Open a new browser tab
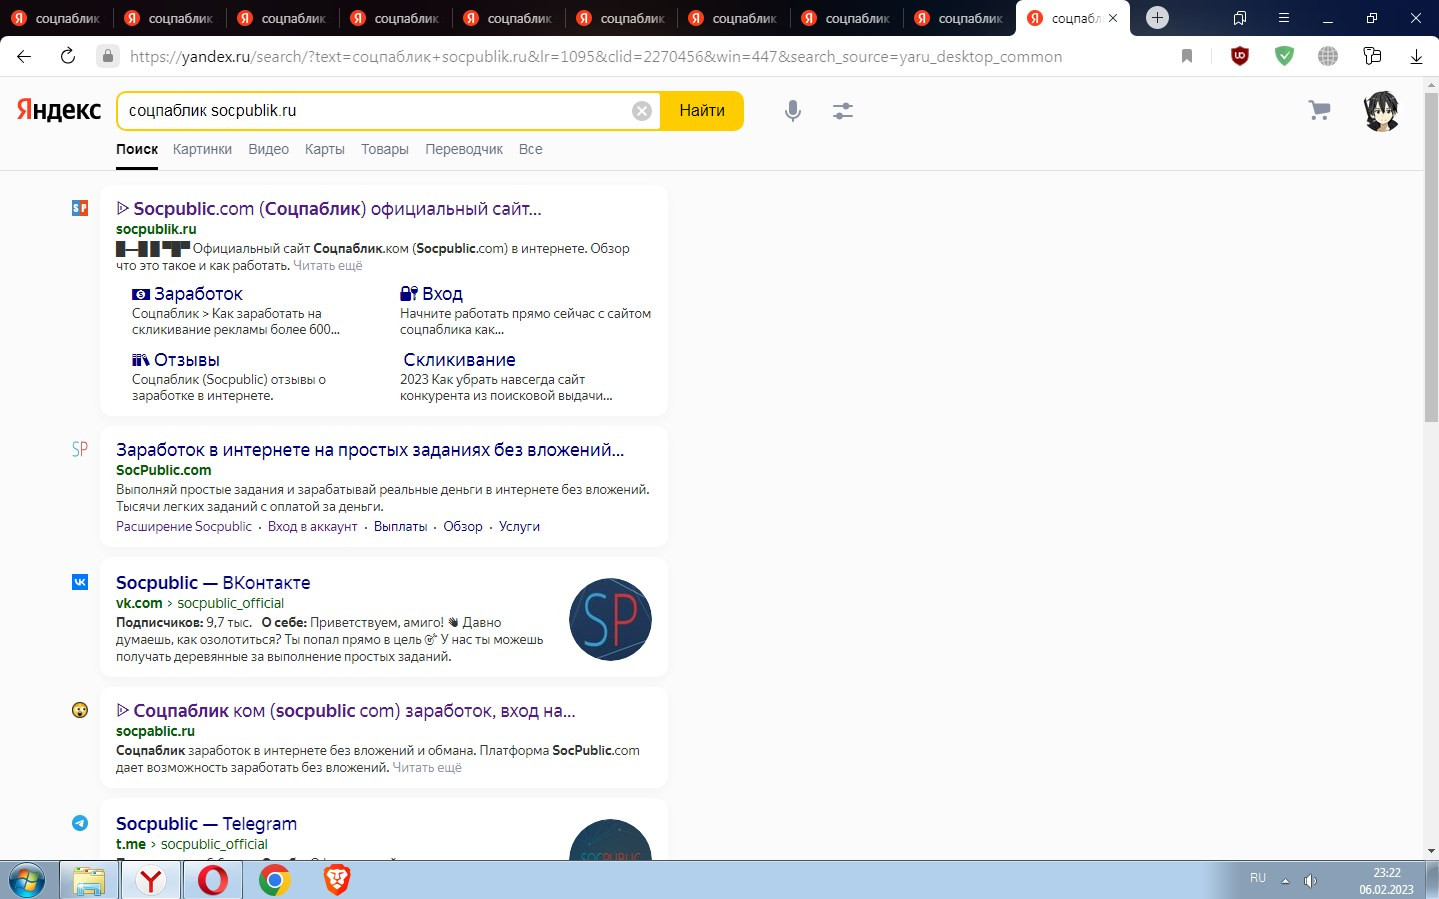 (x=1157, y=18)
